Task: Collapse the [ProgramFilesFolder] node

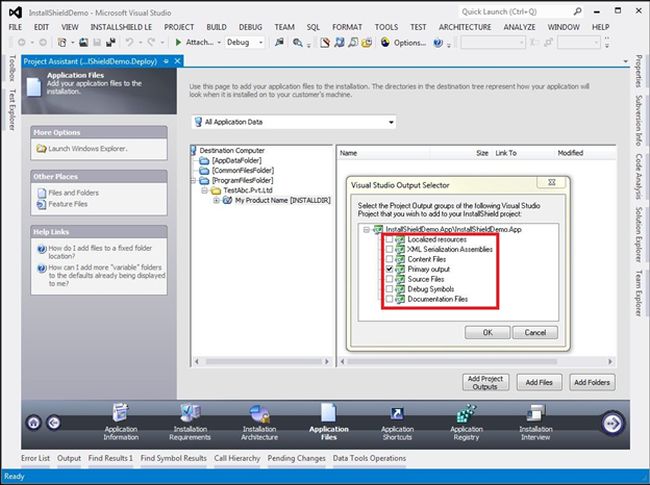Action: (x=193, y=180)
